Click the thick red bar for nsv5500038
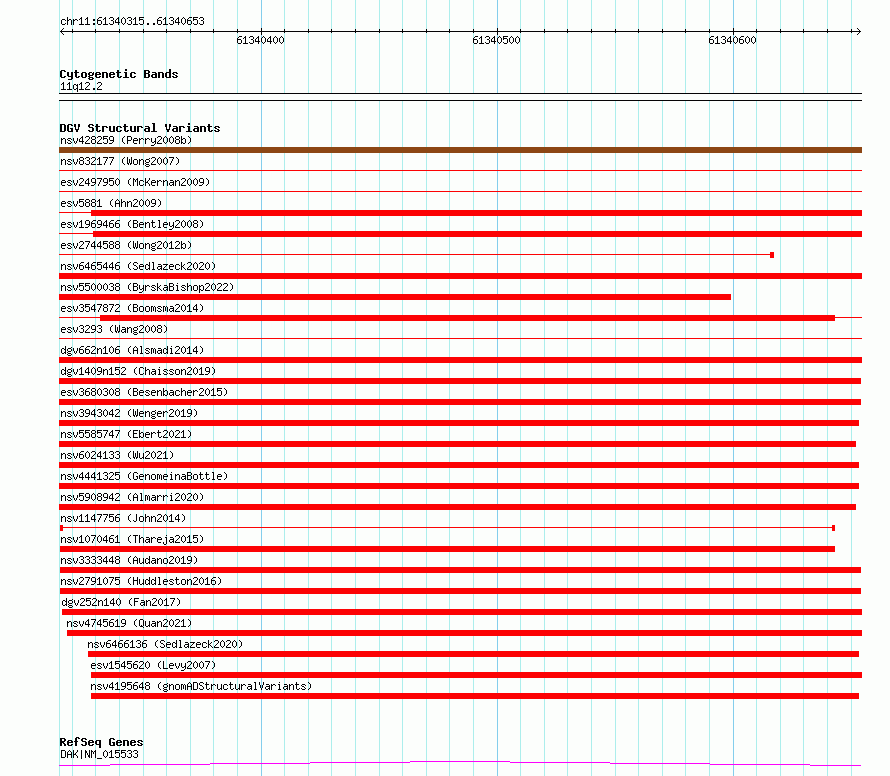The height and width of the screenshot is (776, 890). click(395, 297)
